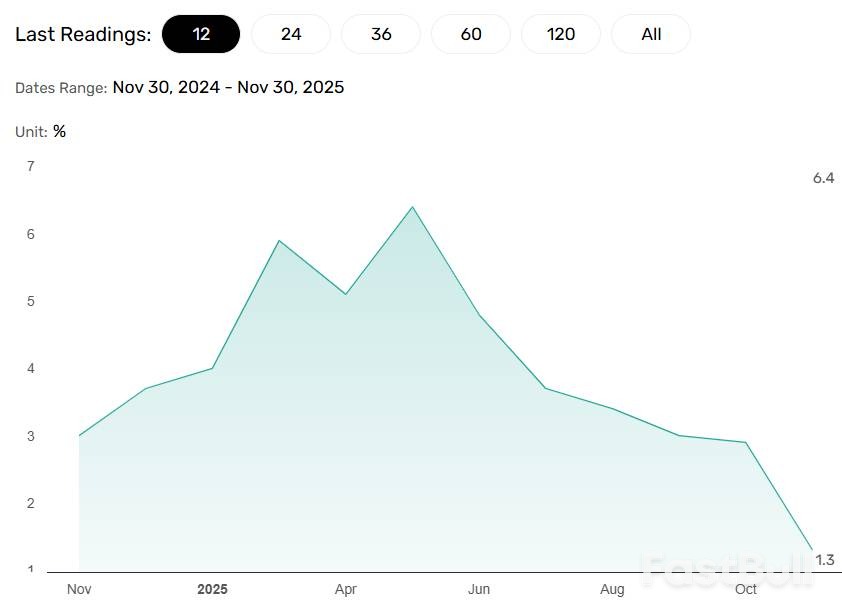Click the Jun x-axis label
This screenshot has width=842, height=615.
[x=479, y=589]
